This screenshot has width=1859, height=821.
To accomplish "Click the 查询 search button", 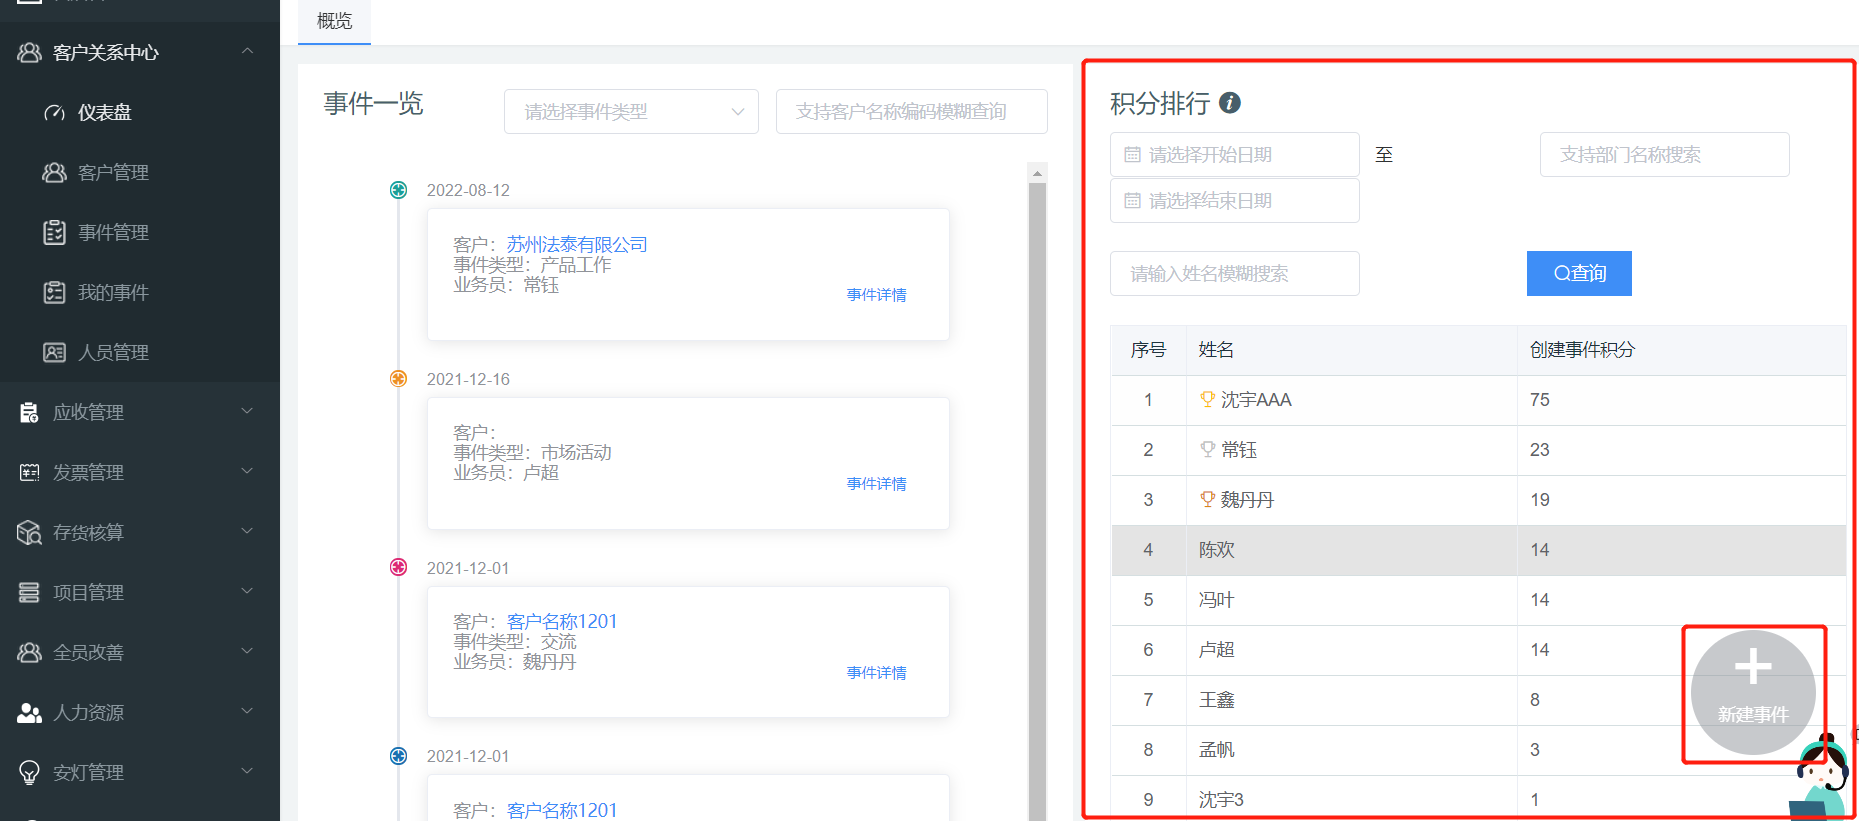I will [1579, 274].
